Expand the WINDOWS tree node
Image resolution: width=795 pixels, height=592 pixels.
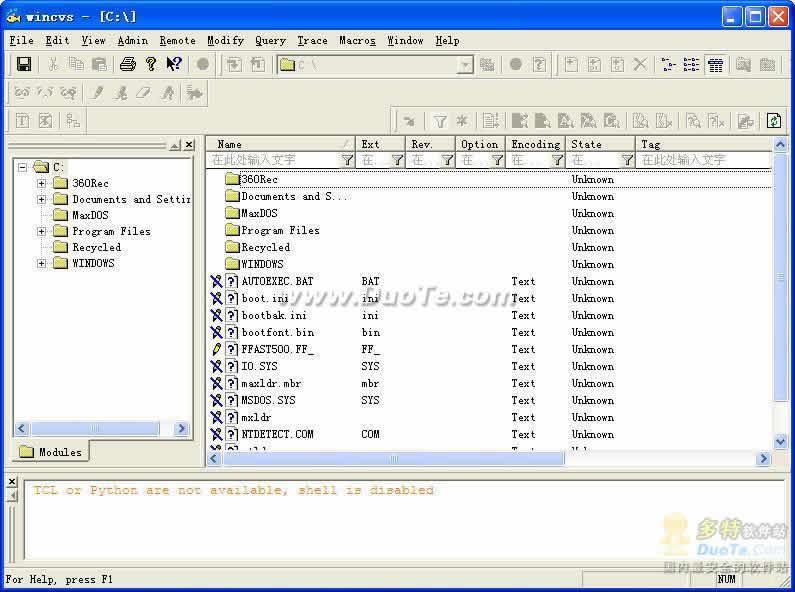click(x=42, y=263)
